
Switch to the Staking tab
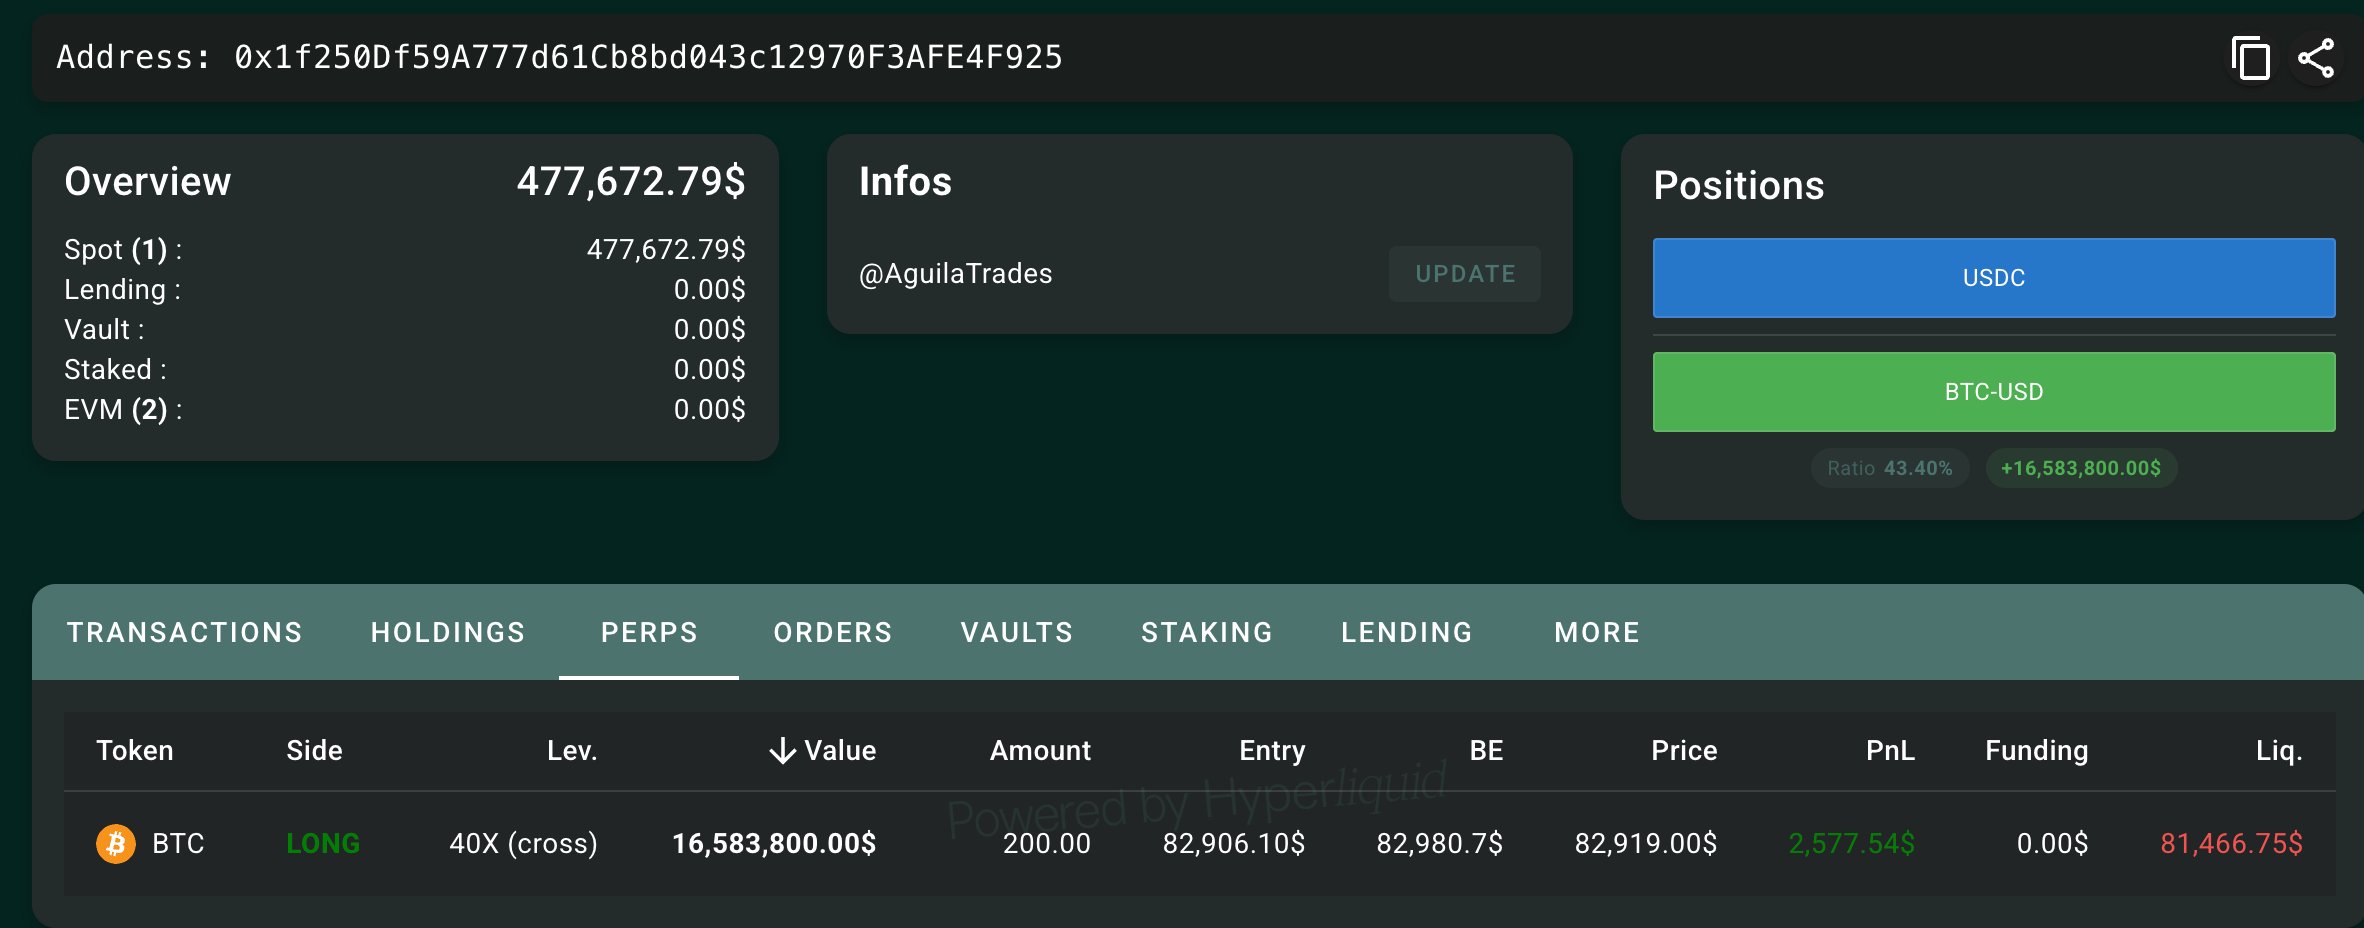coord(1207,632)
